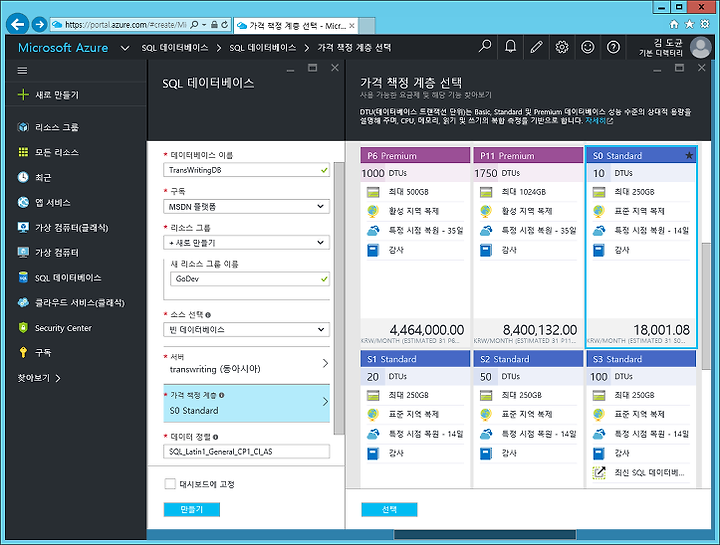Open 서버 transwriting (동아시아) row
The image size is (720, 545).
[246, 364]
